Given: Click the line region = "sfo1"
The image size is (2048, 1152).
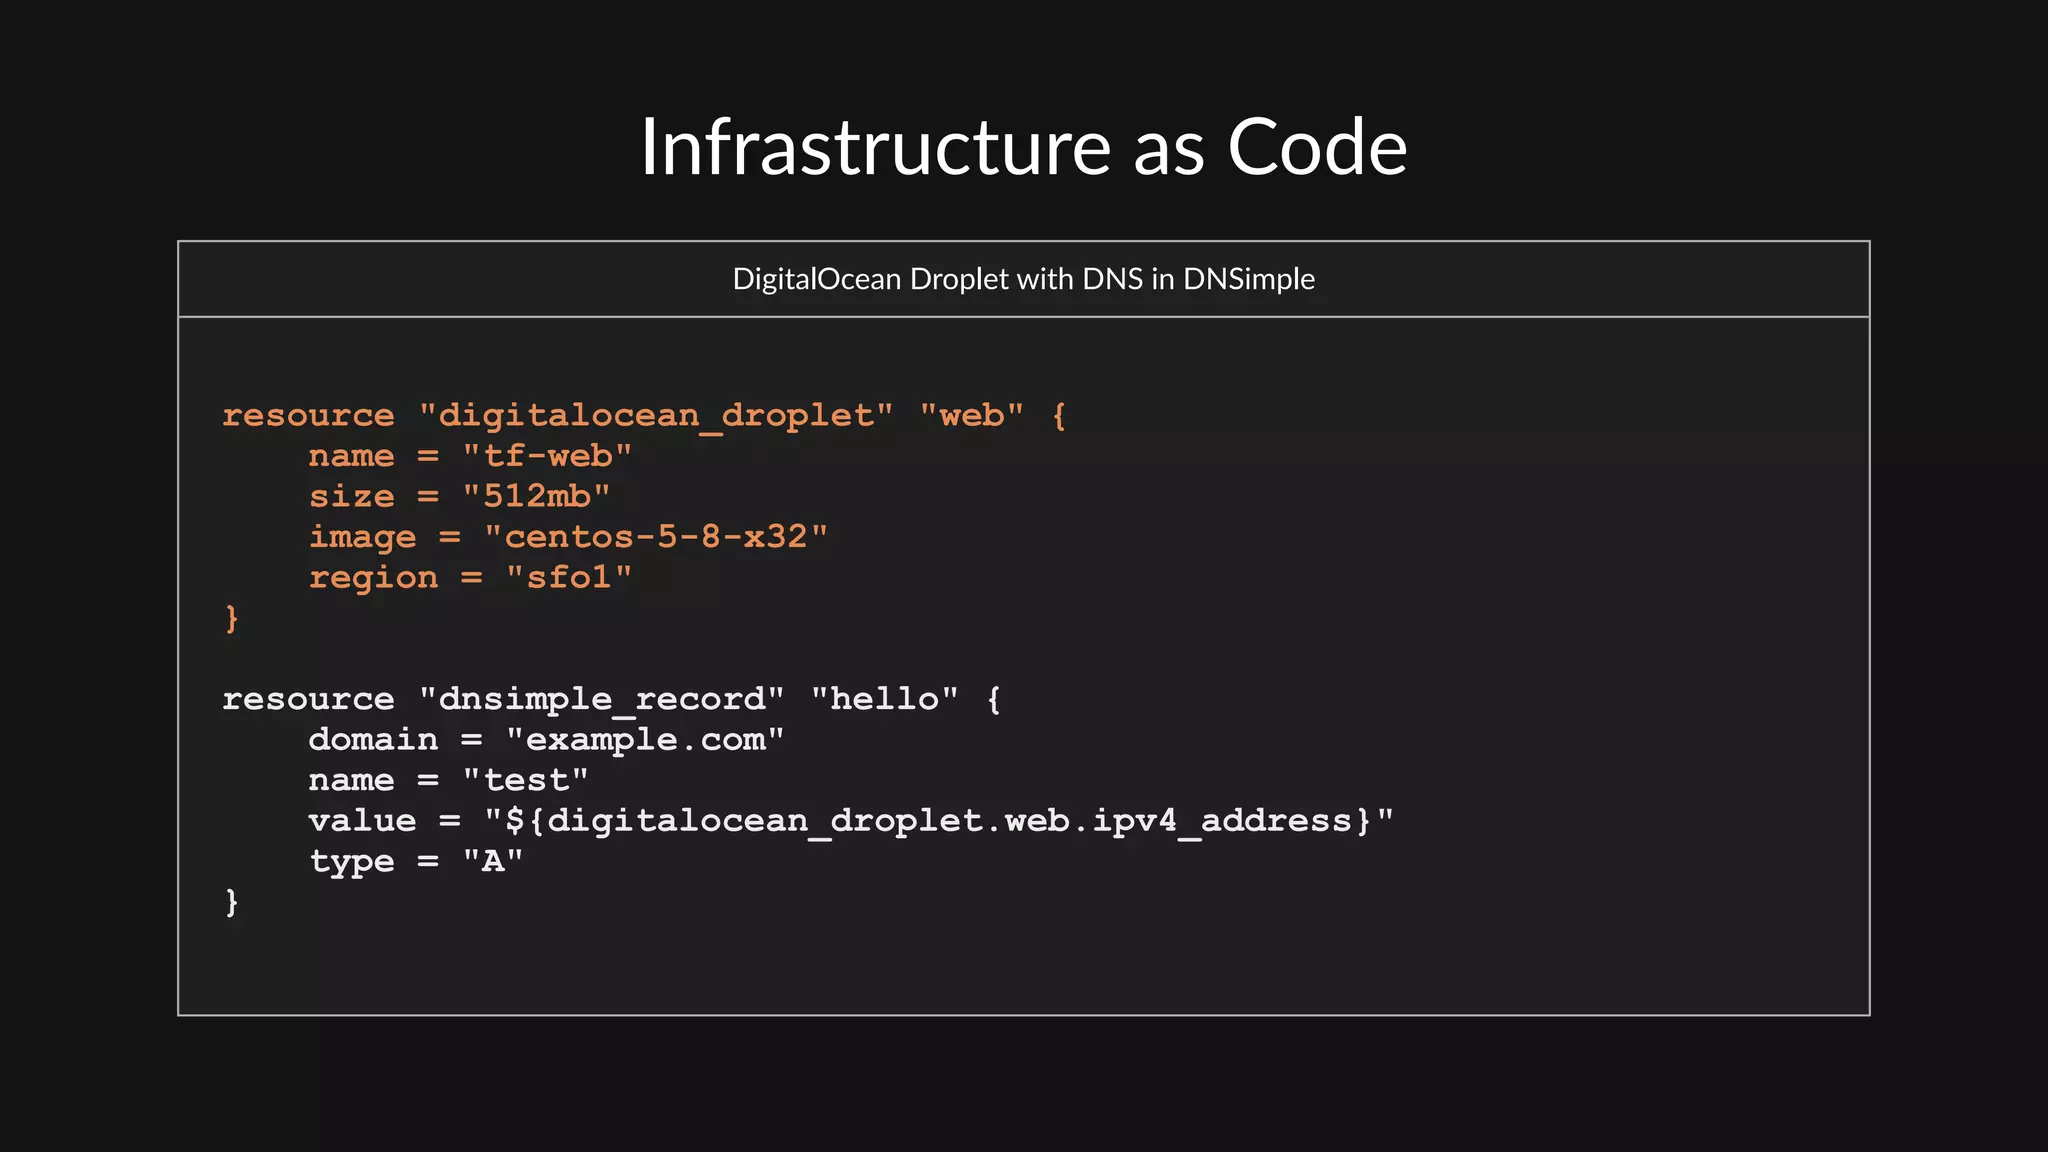Looking at the screenshot, I should 470,578.
